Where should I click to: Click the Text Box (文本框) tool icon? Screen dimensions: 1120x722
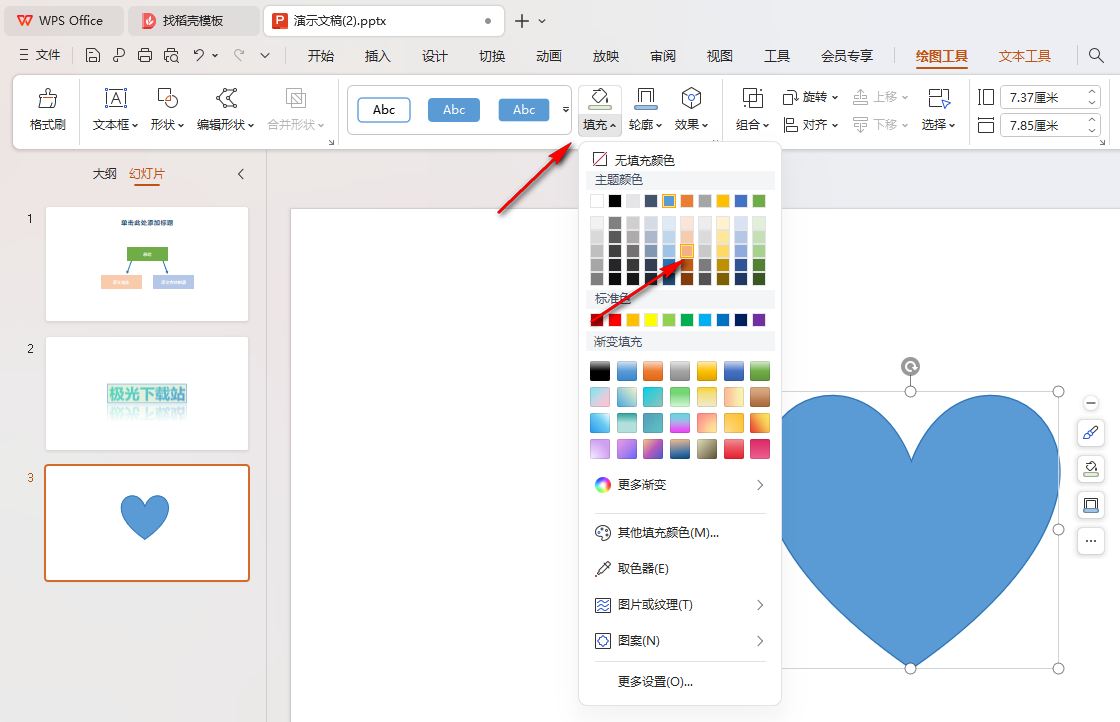(x=115, y=99)
